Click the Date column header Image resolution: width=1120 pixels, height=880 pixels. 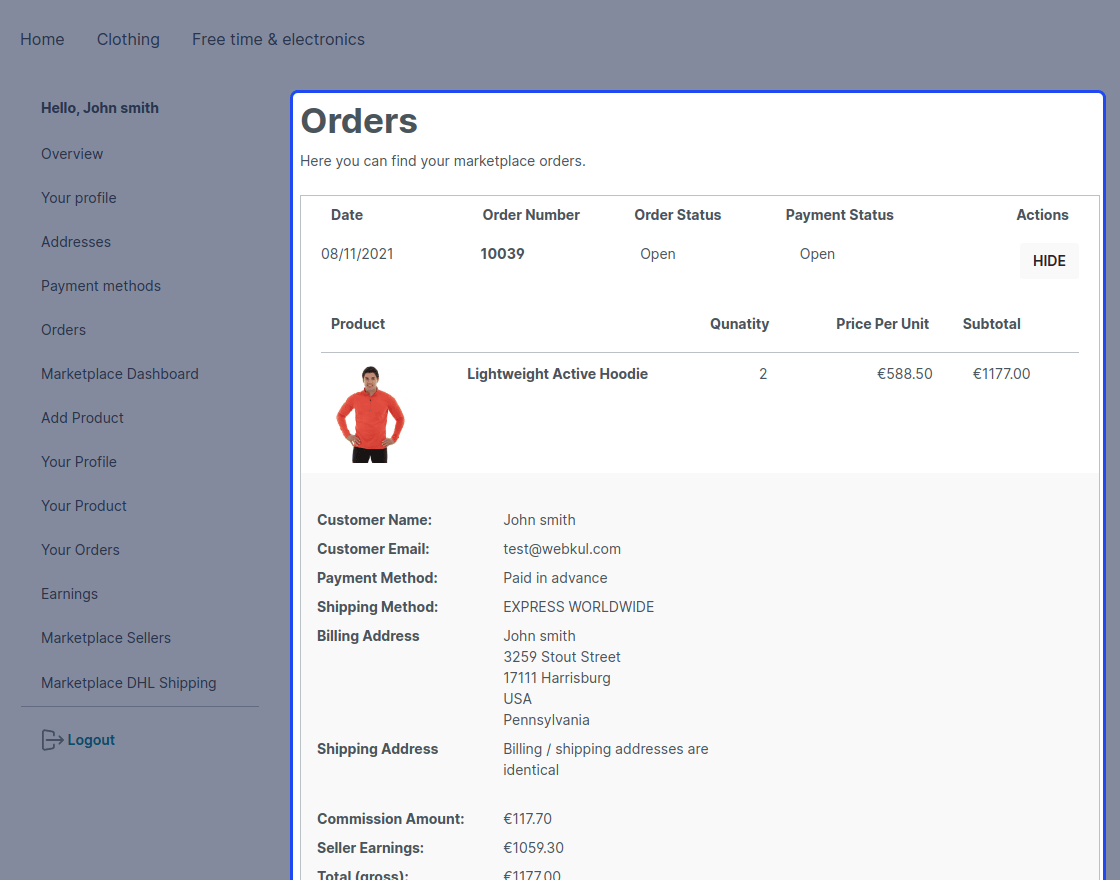346,215
